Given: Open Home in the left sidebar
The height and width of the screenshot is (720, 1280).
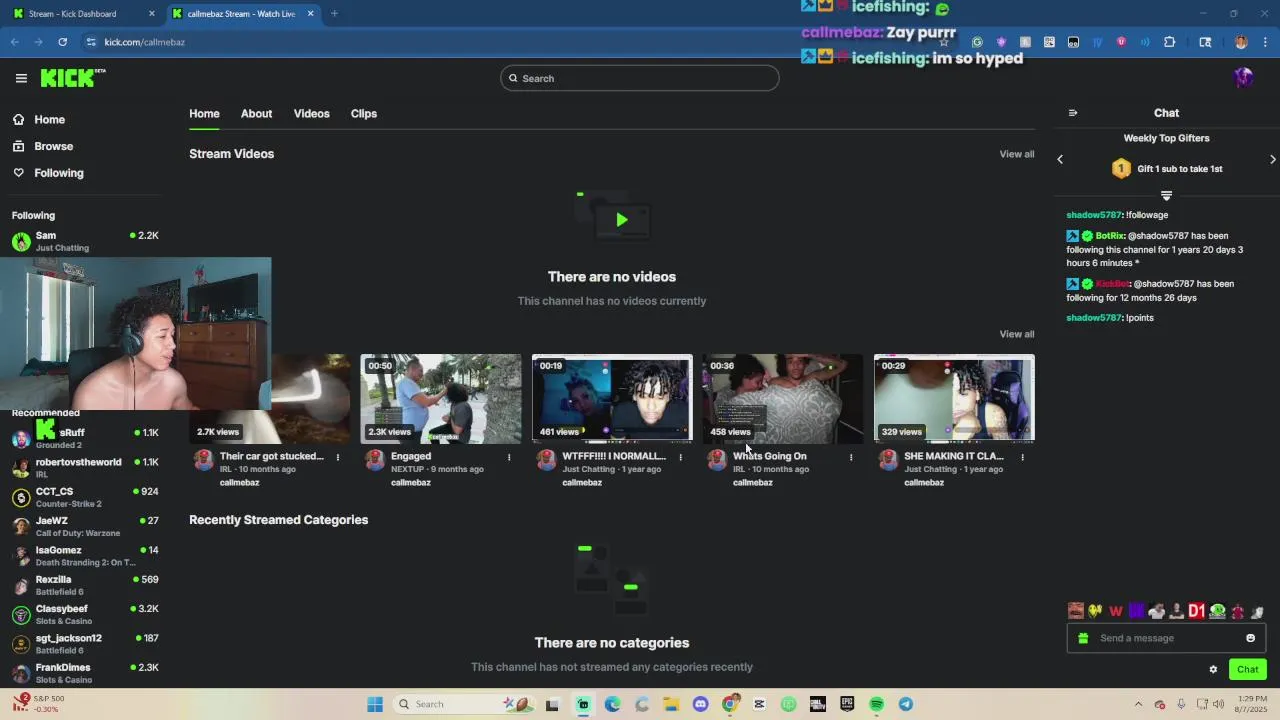Looking at the screenshot, I should point(39,119).
